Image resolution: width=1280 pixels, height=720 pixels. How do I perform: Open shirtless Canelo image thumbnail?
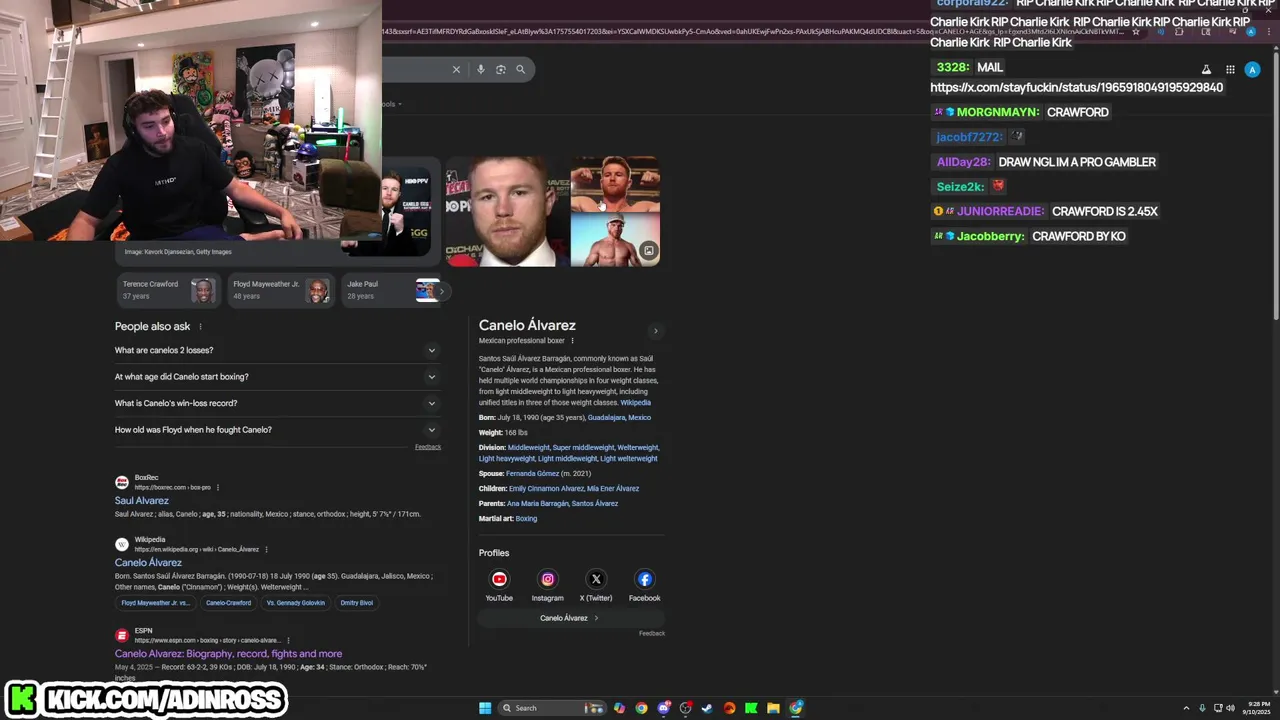(x=615, y=240)
